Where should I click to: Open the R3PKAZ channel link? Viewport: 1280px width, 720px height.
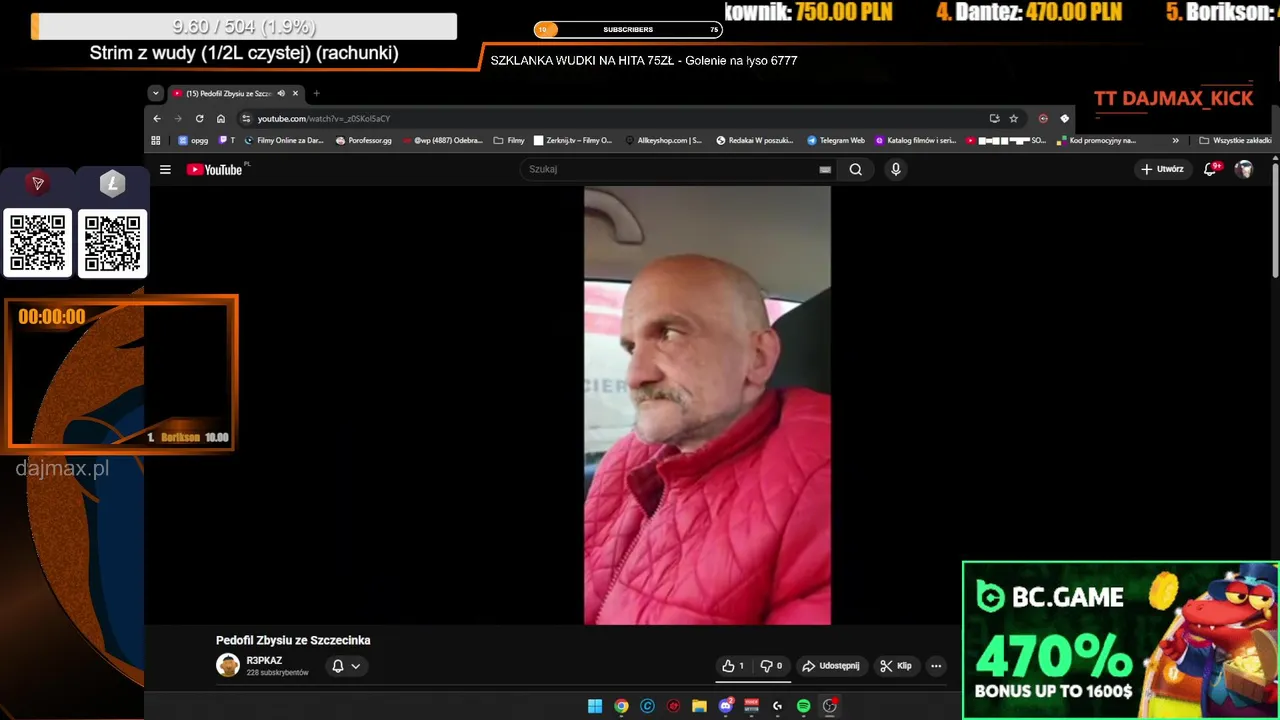(264, 660)
